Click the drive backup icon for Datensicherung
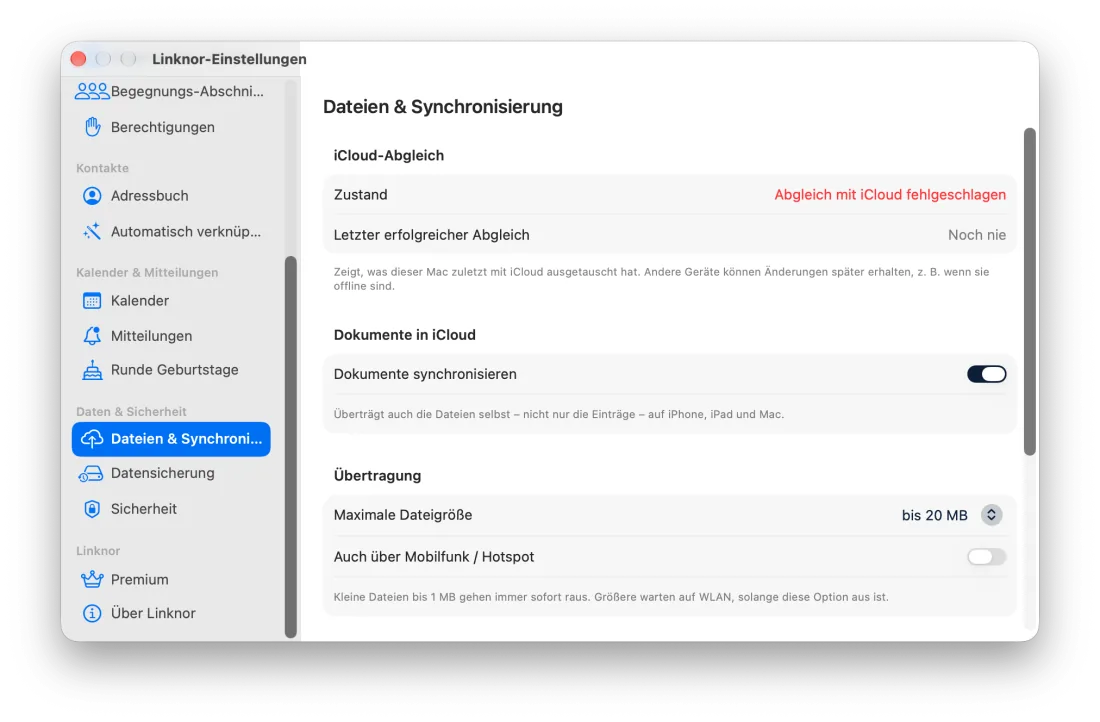The height and width of the screenshot is (722, 1100). (90, 474)
